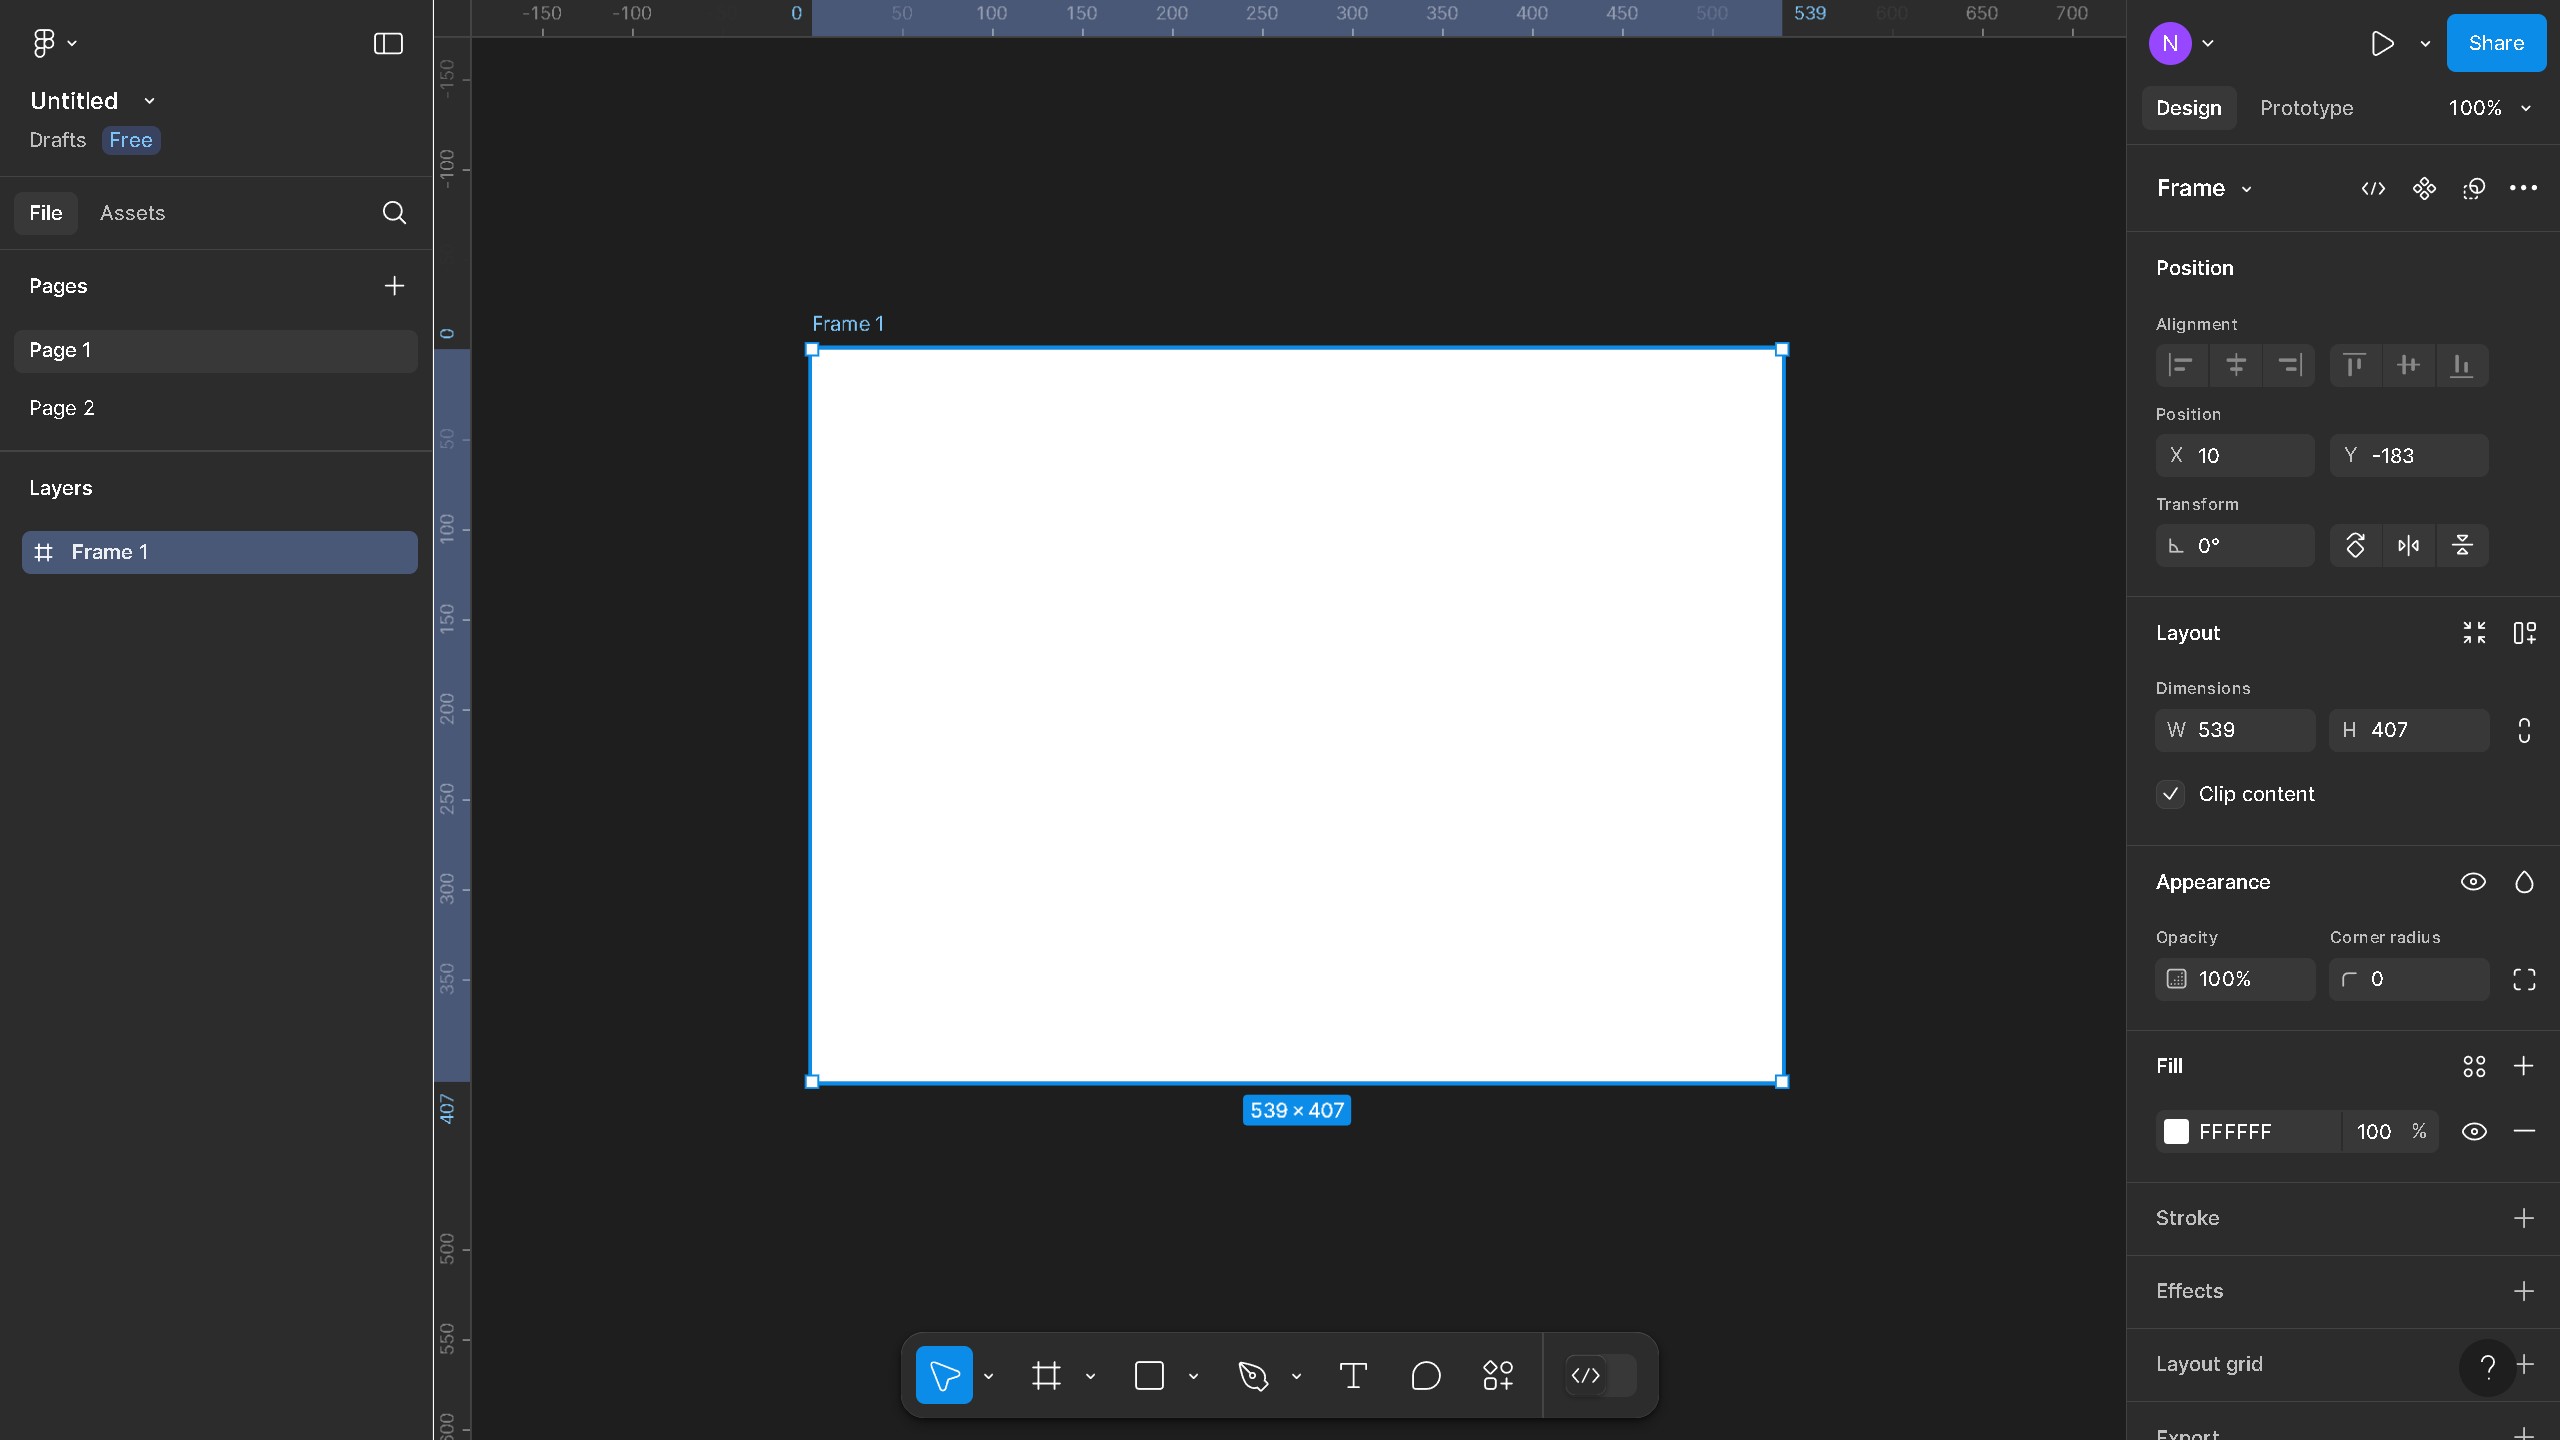The height and width of the screenshot is (1440, 2560).
Task: Hide the FFFFFF fill with the eye toggle
Action: coord(2475,1131)
